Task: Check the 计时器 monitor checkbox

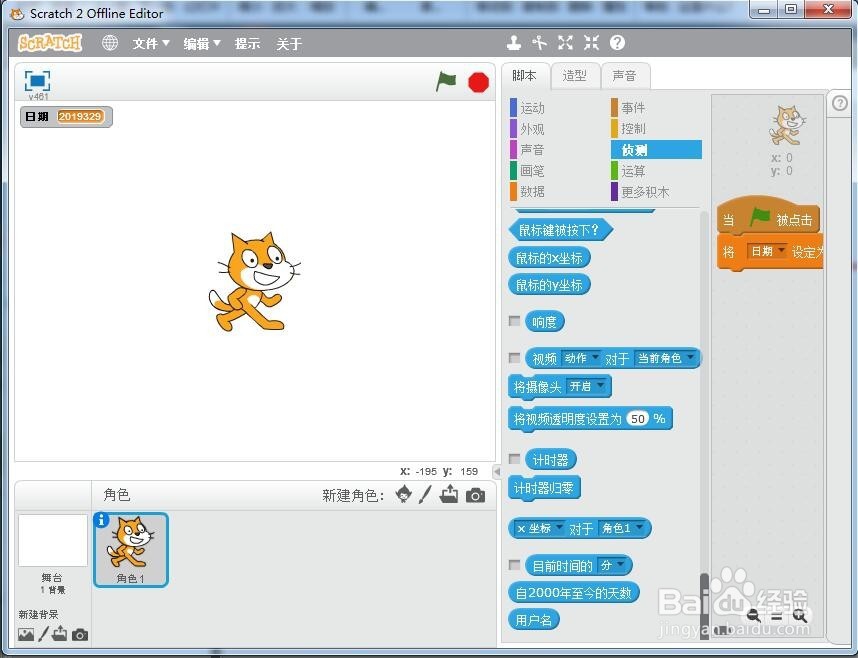Action: (514, 459)
